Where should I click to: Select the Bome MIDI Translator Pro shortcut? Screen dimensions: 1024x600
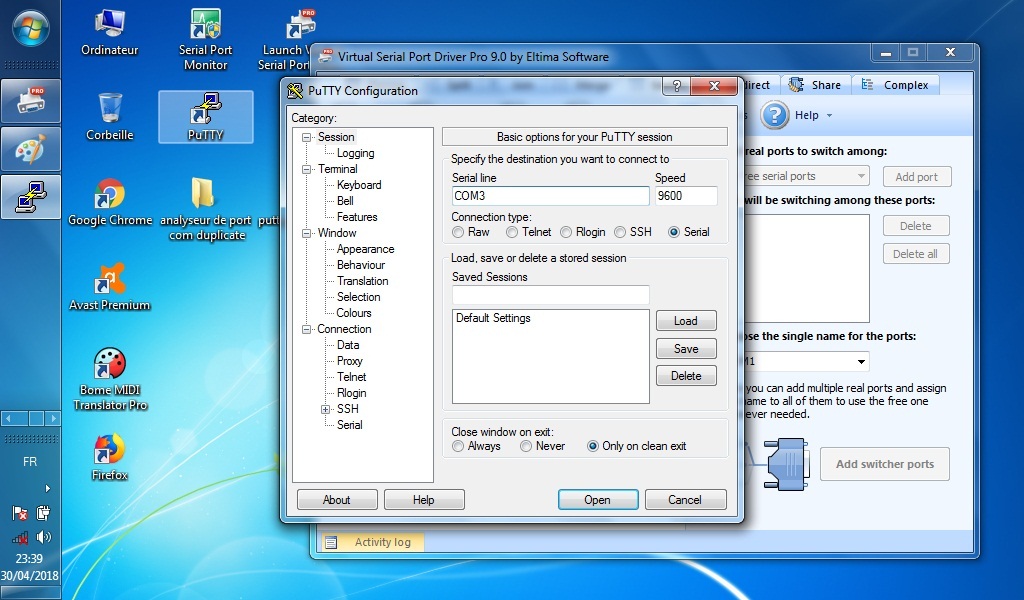coord(110,379)
